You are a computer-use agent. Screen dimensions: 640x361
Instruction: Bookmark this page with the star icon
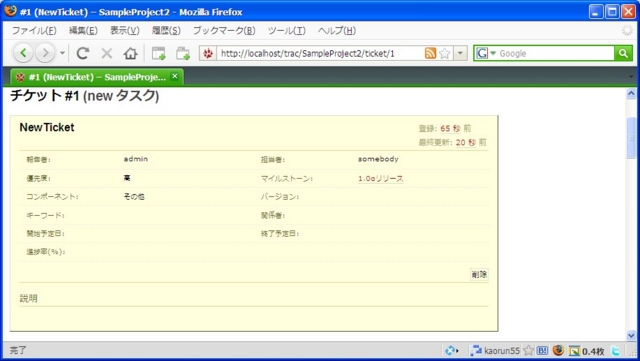pyautogui.click(x=445, y=53)
